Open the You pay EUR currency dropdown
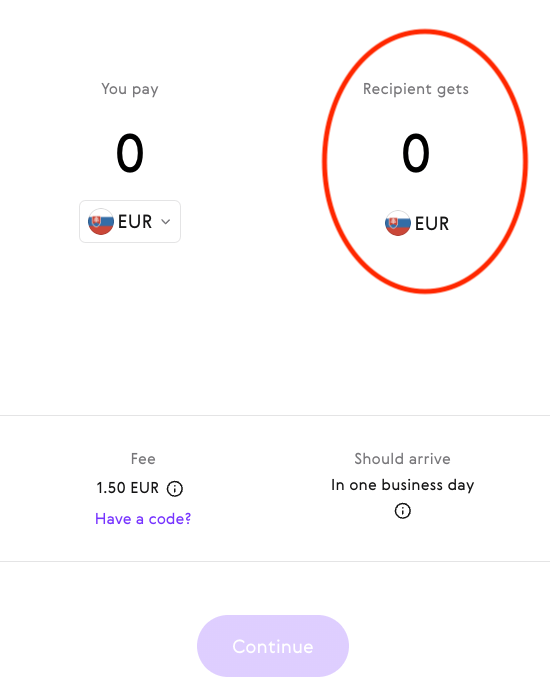The width and height of the screenshot is (552, 698). tap(130, 222)
